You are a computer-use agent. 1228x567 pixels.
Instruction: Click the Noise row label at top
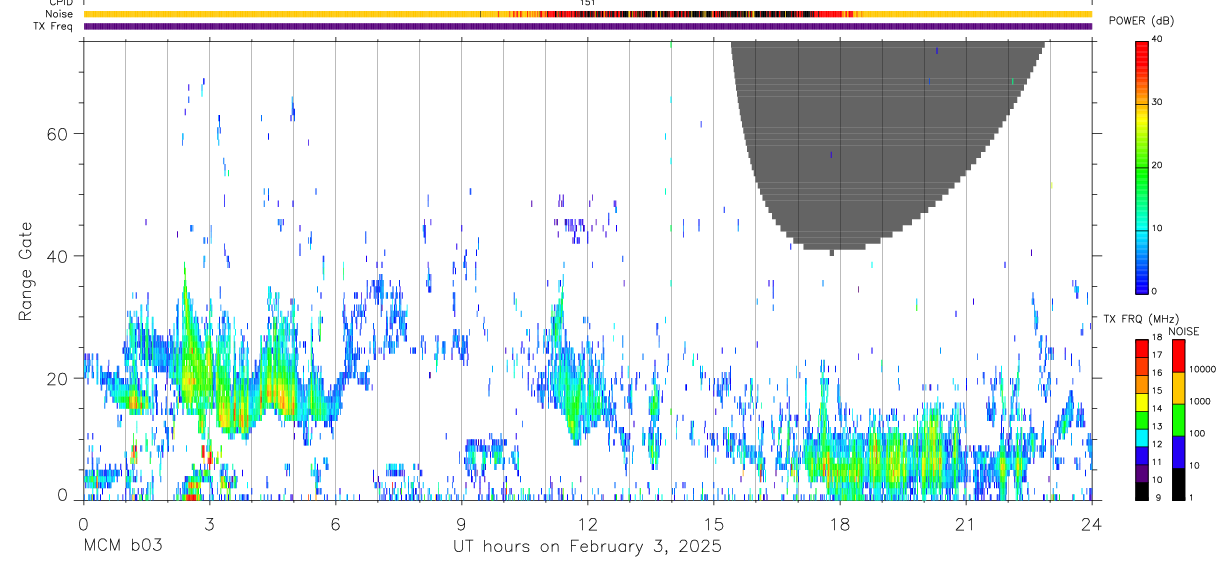[x=60, y=14]
